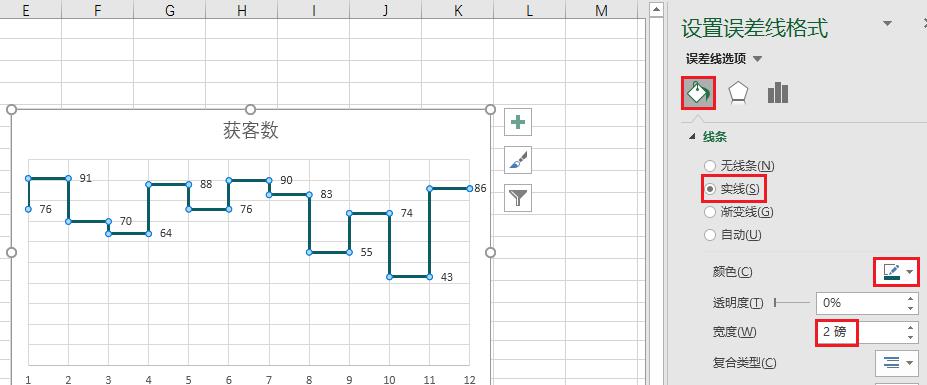Click the transparency slider track

(x=792, y=303)
